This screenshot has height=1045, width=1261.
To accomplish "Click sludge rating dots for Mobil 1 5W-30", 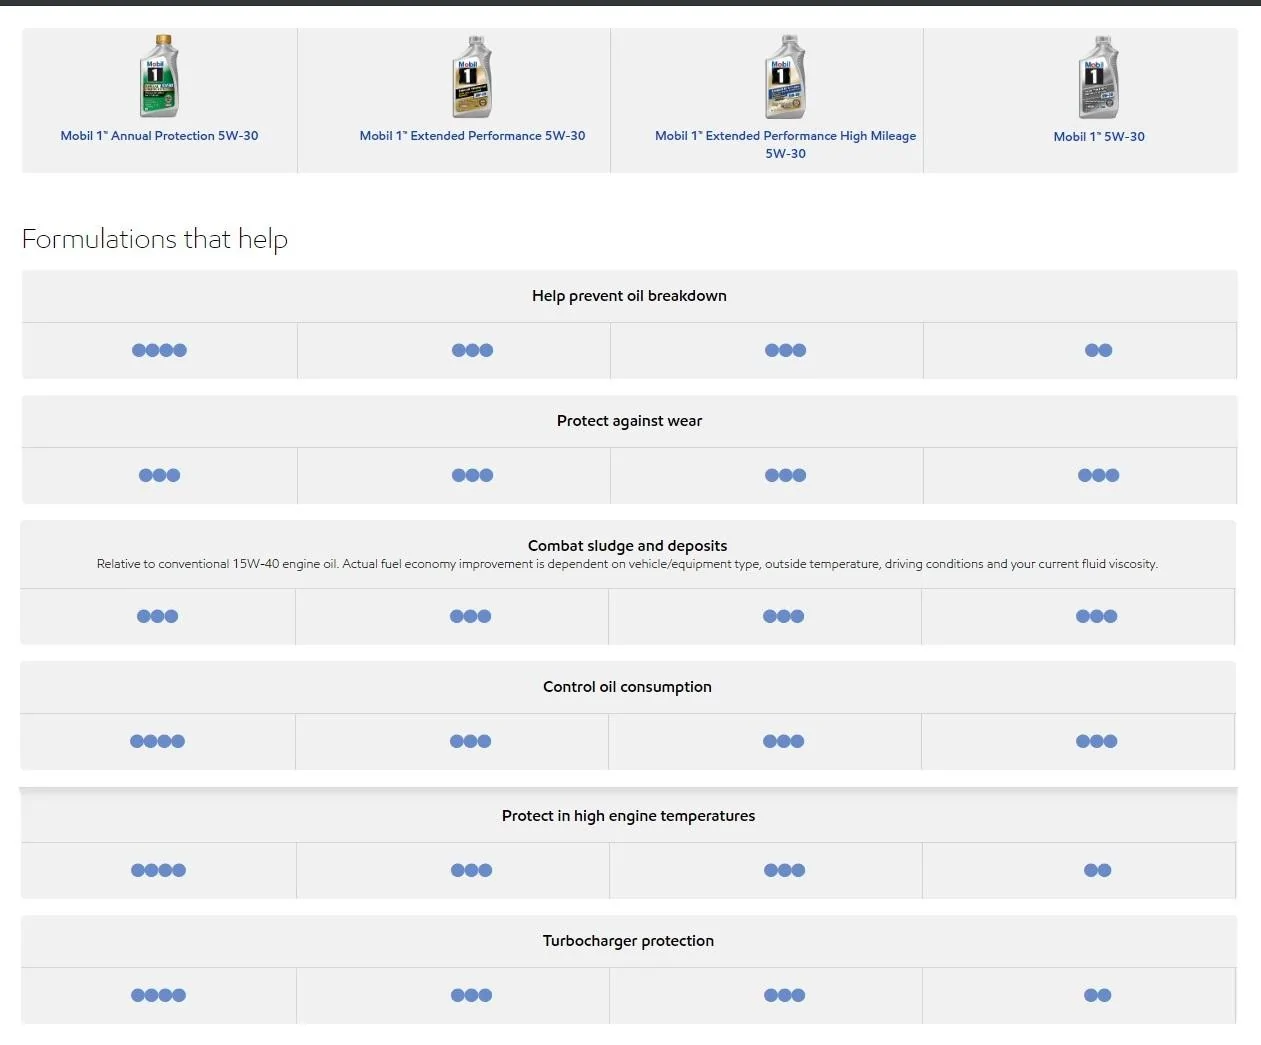I will pos(1096,616).
